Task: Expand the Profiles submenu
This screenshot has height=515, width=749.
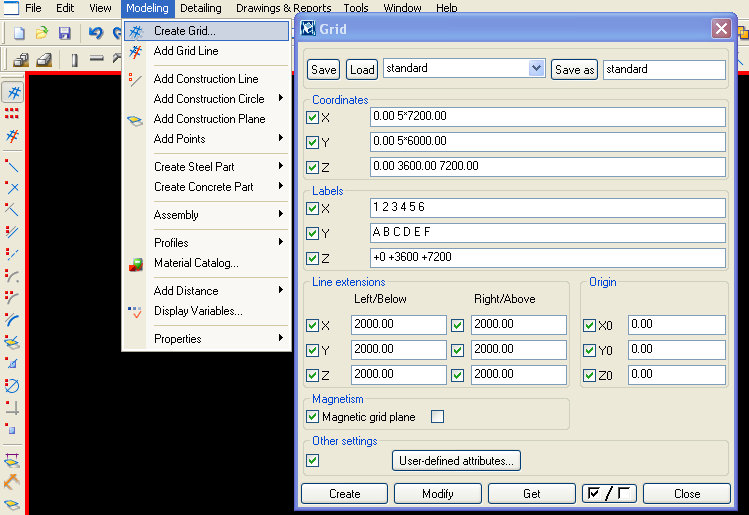Action: tap(207, 243)
